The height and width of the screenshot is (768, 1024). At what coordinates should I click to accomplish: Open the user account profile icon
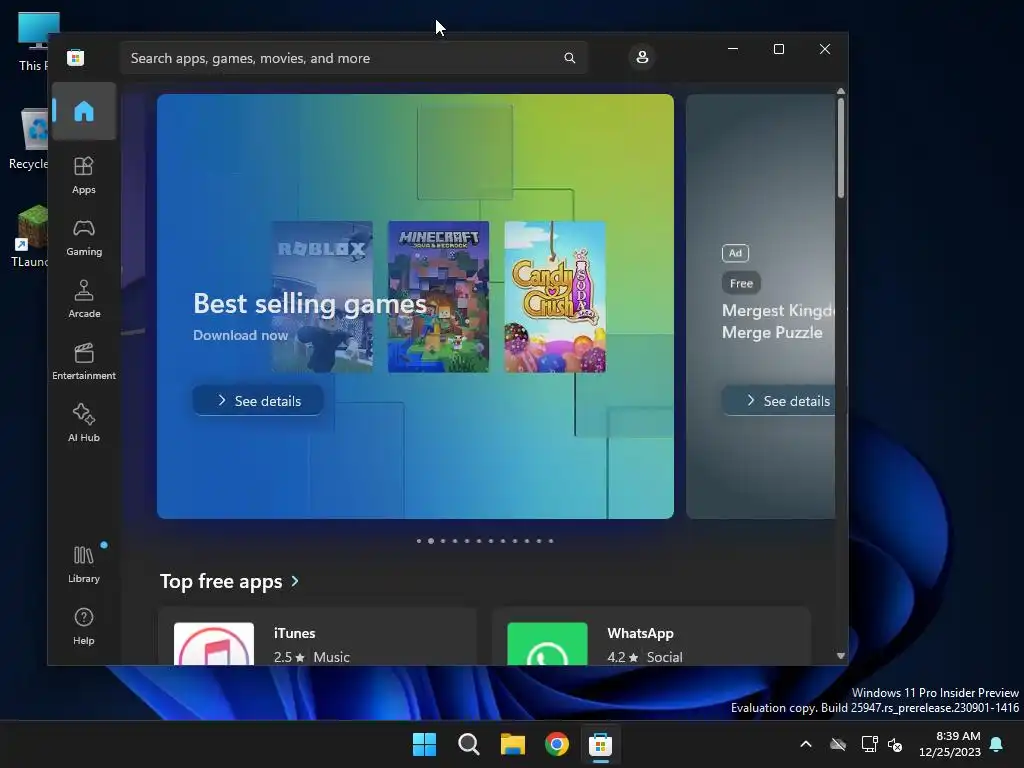tap(642, 57)
